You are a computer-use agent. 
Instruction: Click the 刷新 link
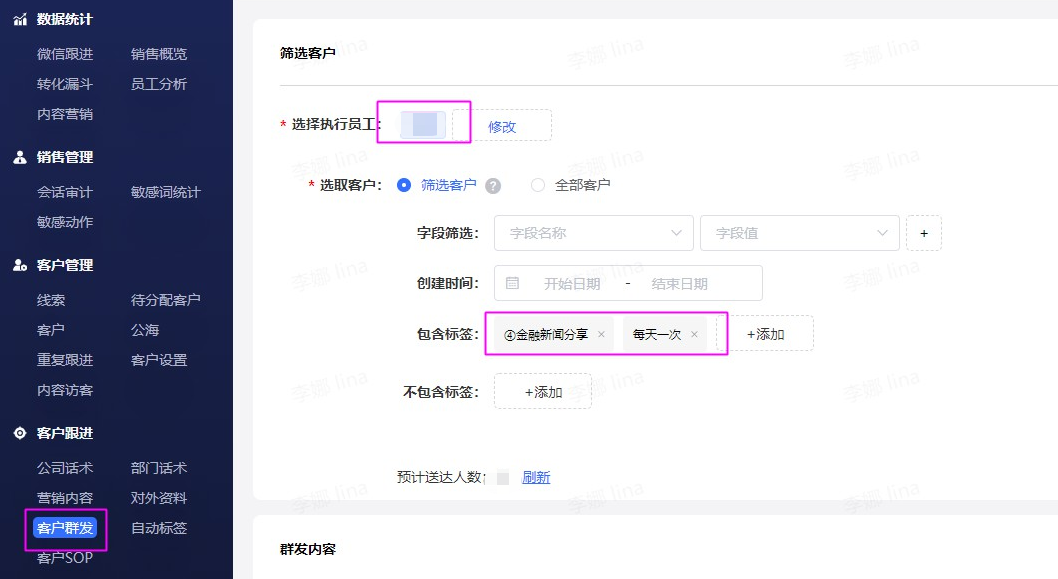(536, 477)
